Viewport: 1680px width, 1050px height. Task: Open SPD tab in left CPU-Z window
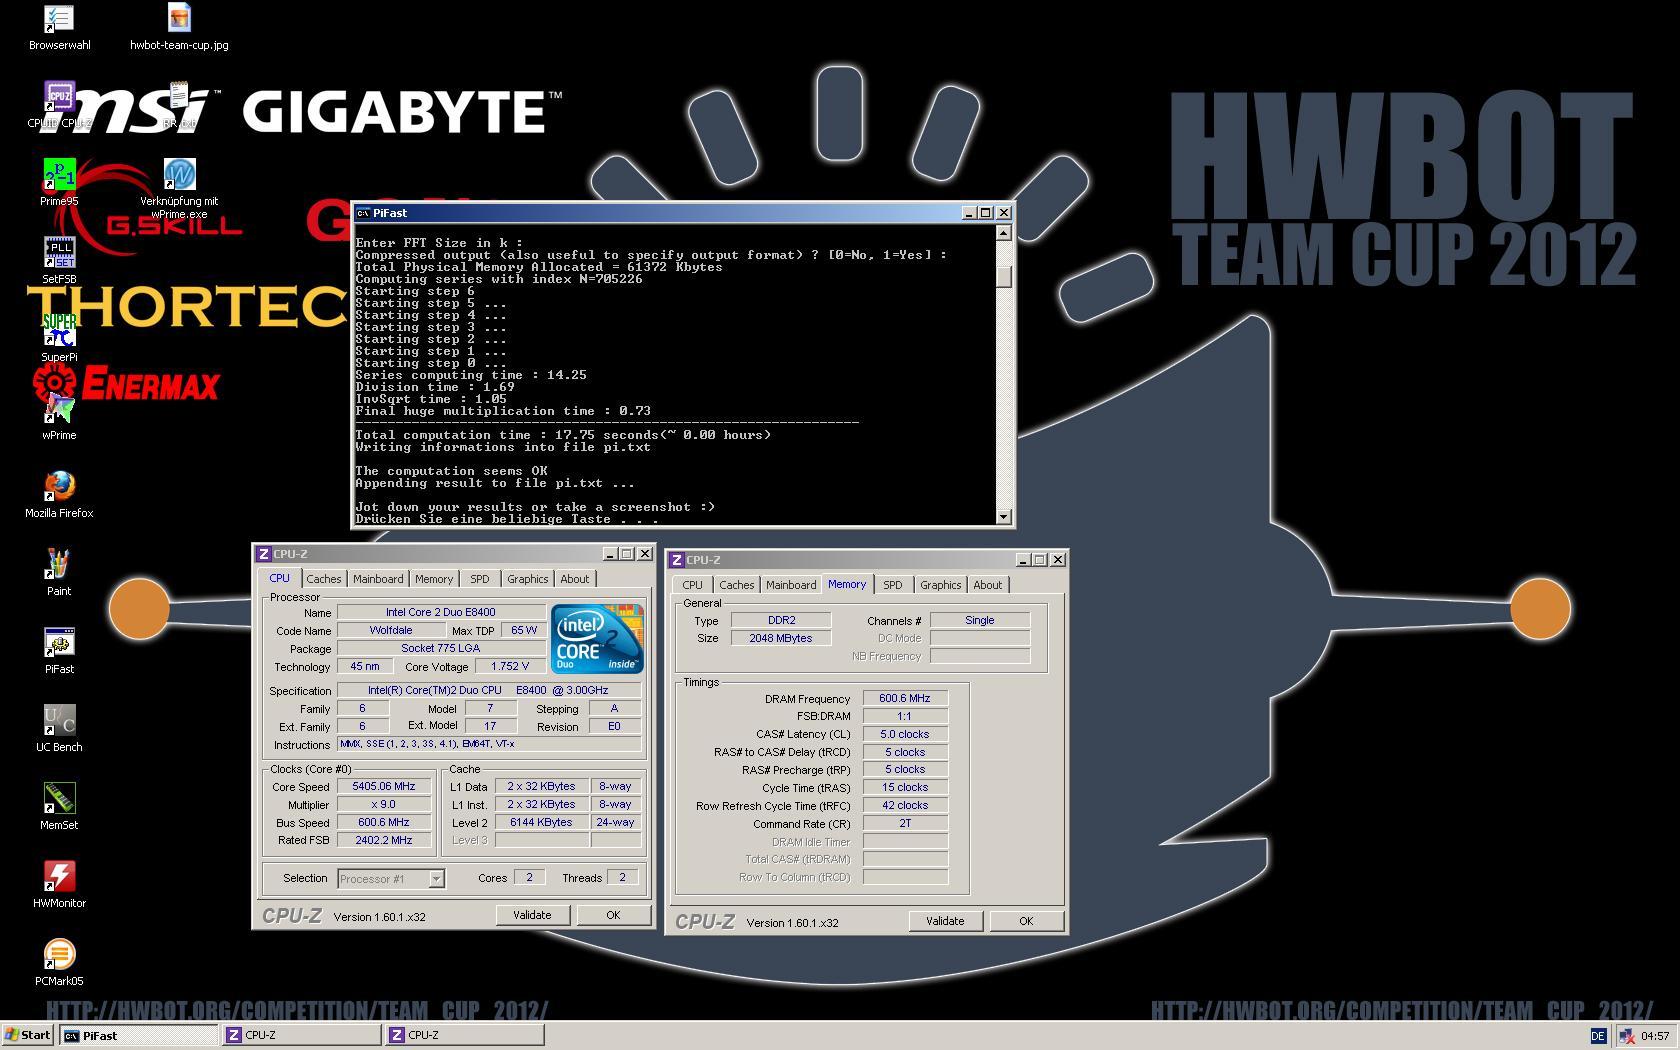coord(480,579)
